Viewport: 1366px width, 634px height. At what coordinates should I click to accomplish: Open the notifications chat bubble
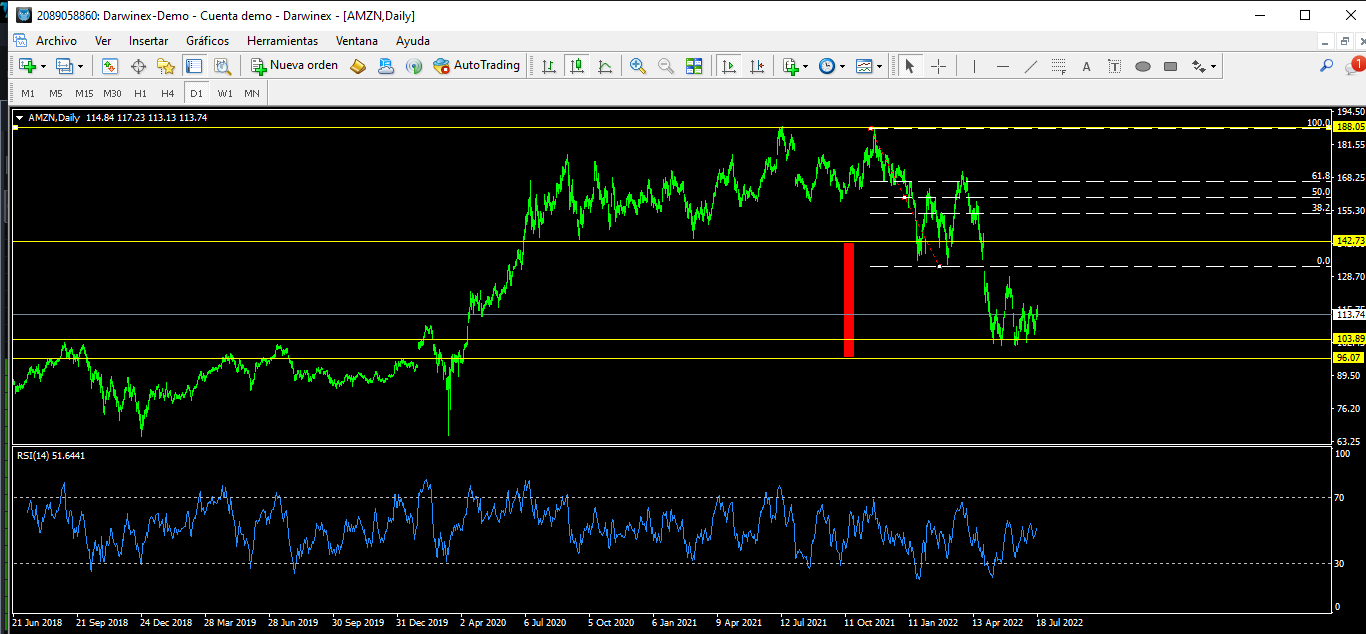(1355, 66)
